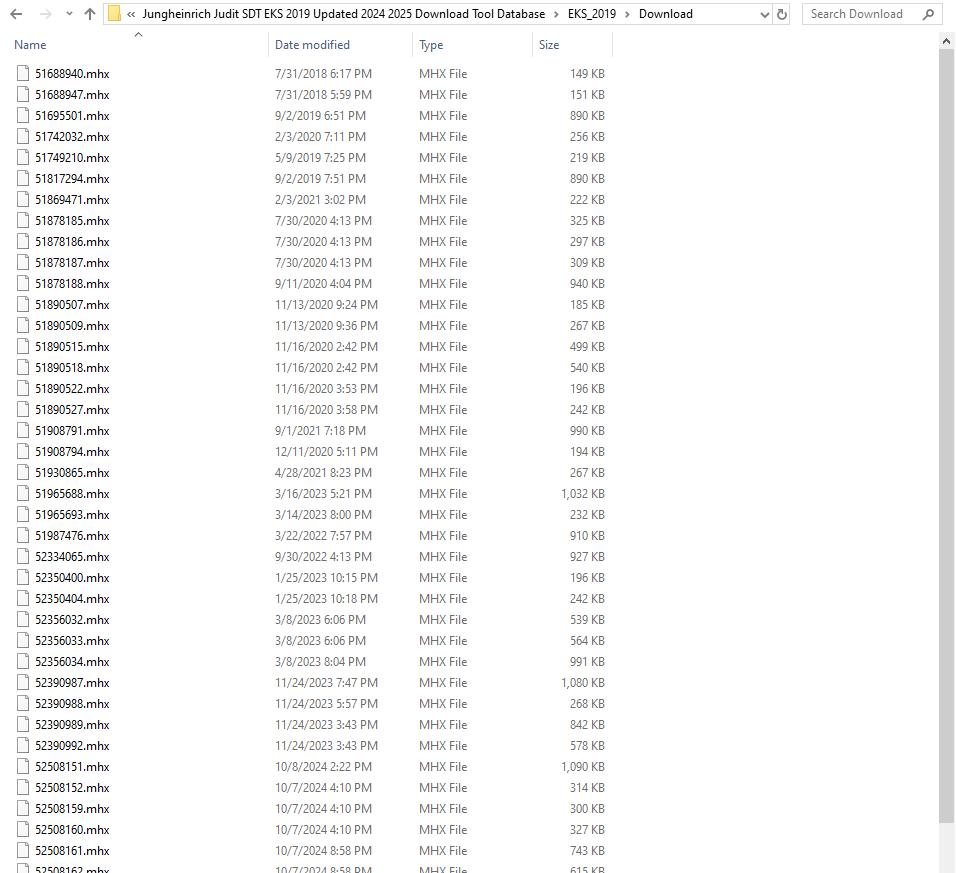Select file name 51965693.mhx
Viewport: 956px width, 873px height.
pos(72,515)
